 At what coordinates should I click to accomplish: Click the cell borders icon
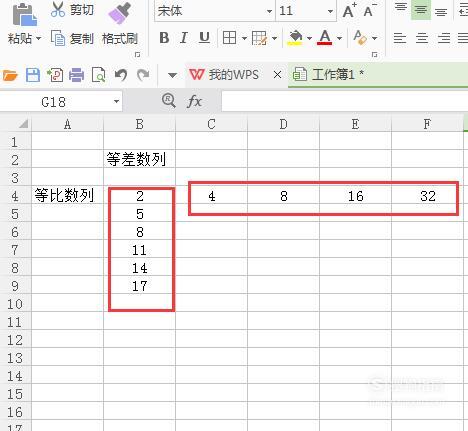[229, 38]
